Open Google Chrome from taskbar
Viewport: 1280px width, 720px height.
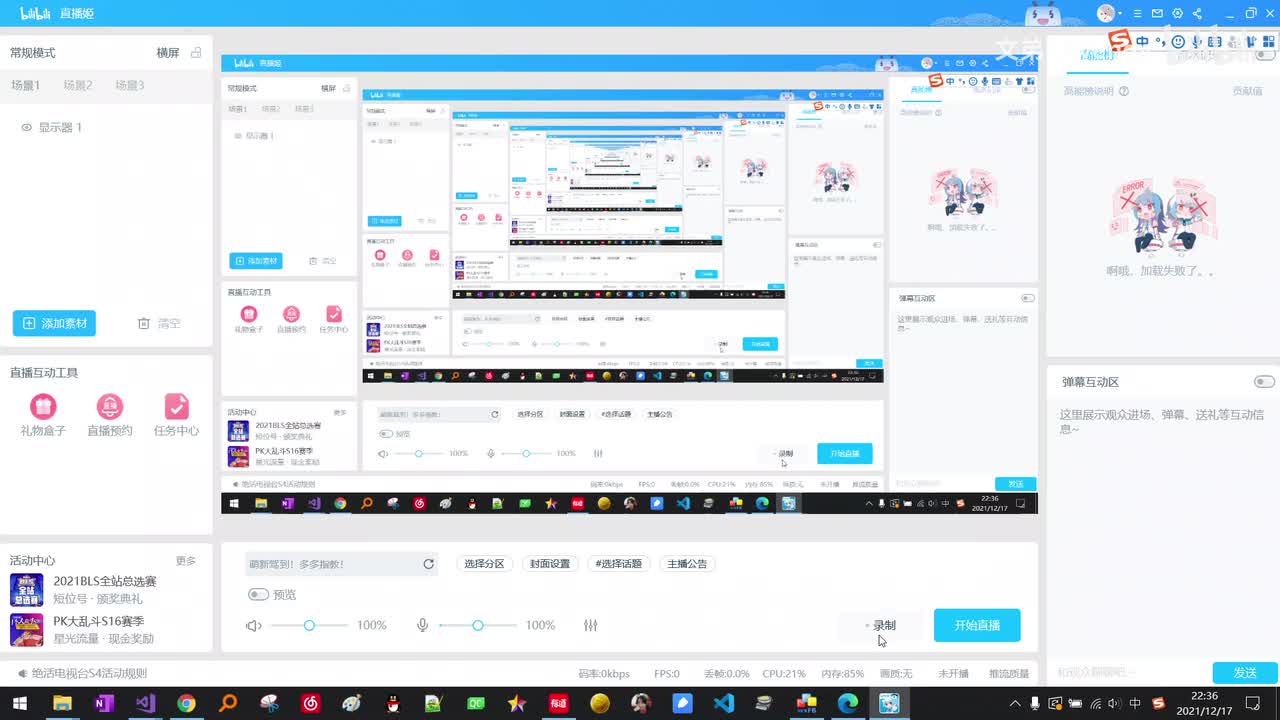[x=186, y=703]
